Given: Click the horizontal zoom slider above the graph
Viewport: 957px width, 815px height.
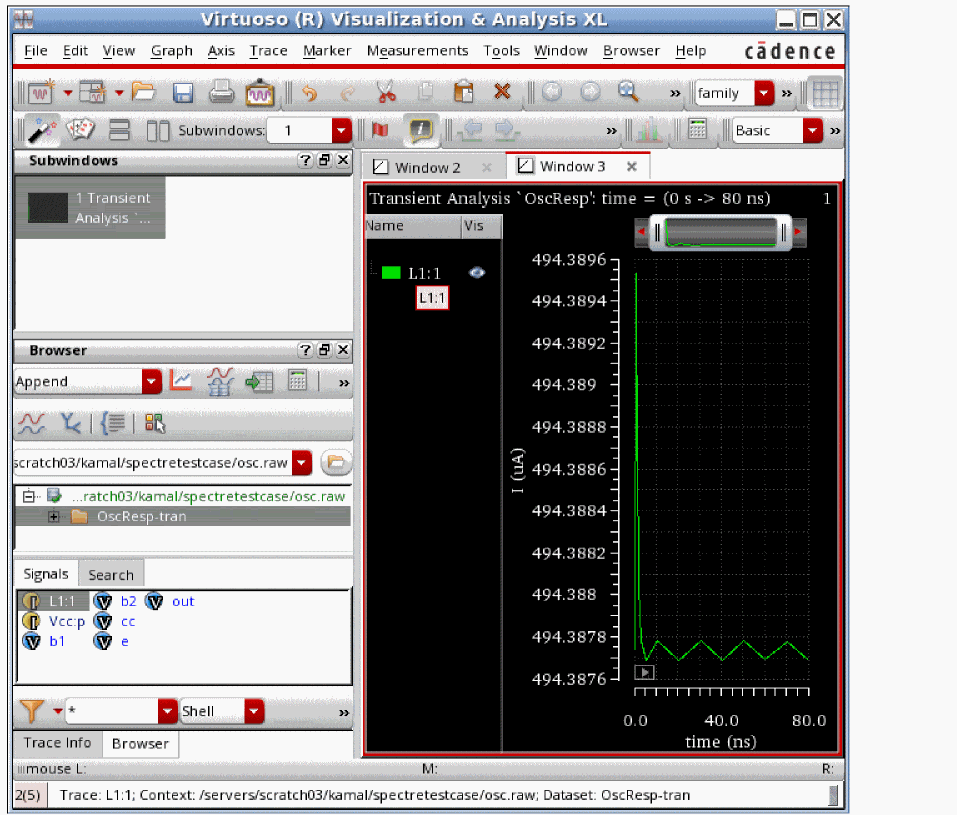Looking at the screenshot, I should tap(720, 233).
